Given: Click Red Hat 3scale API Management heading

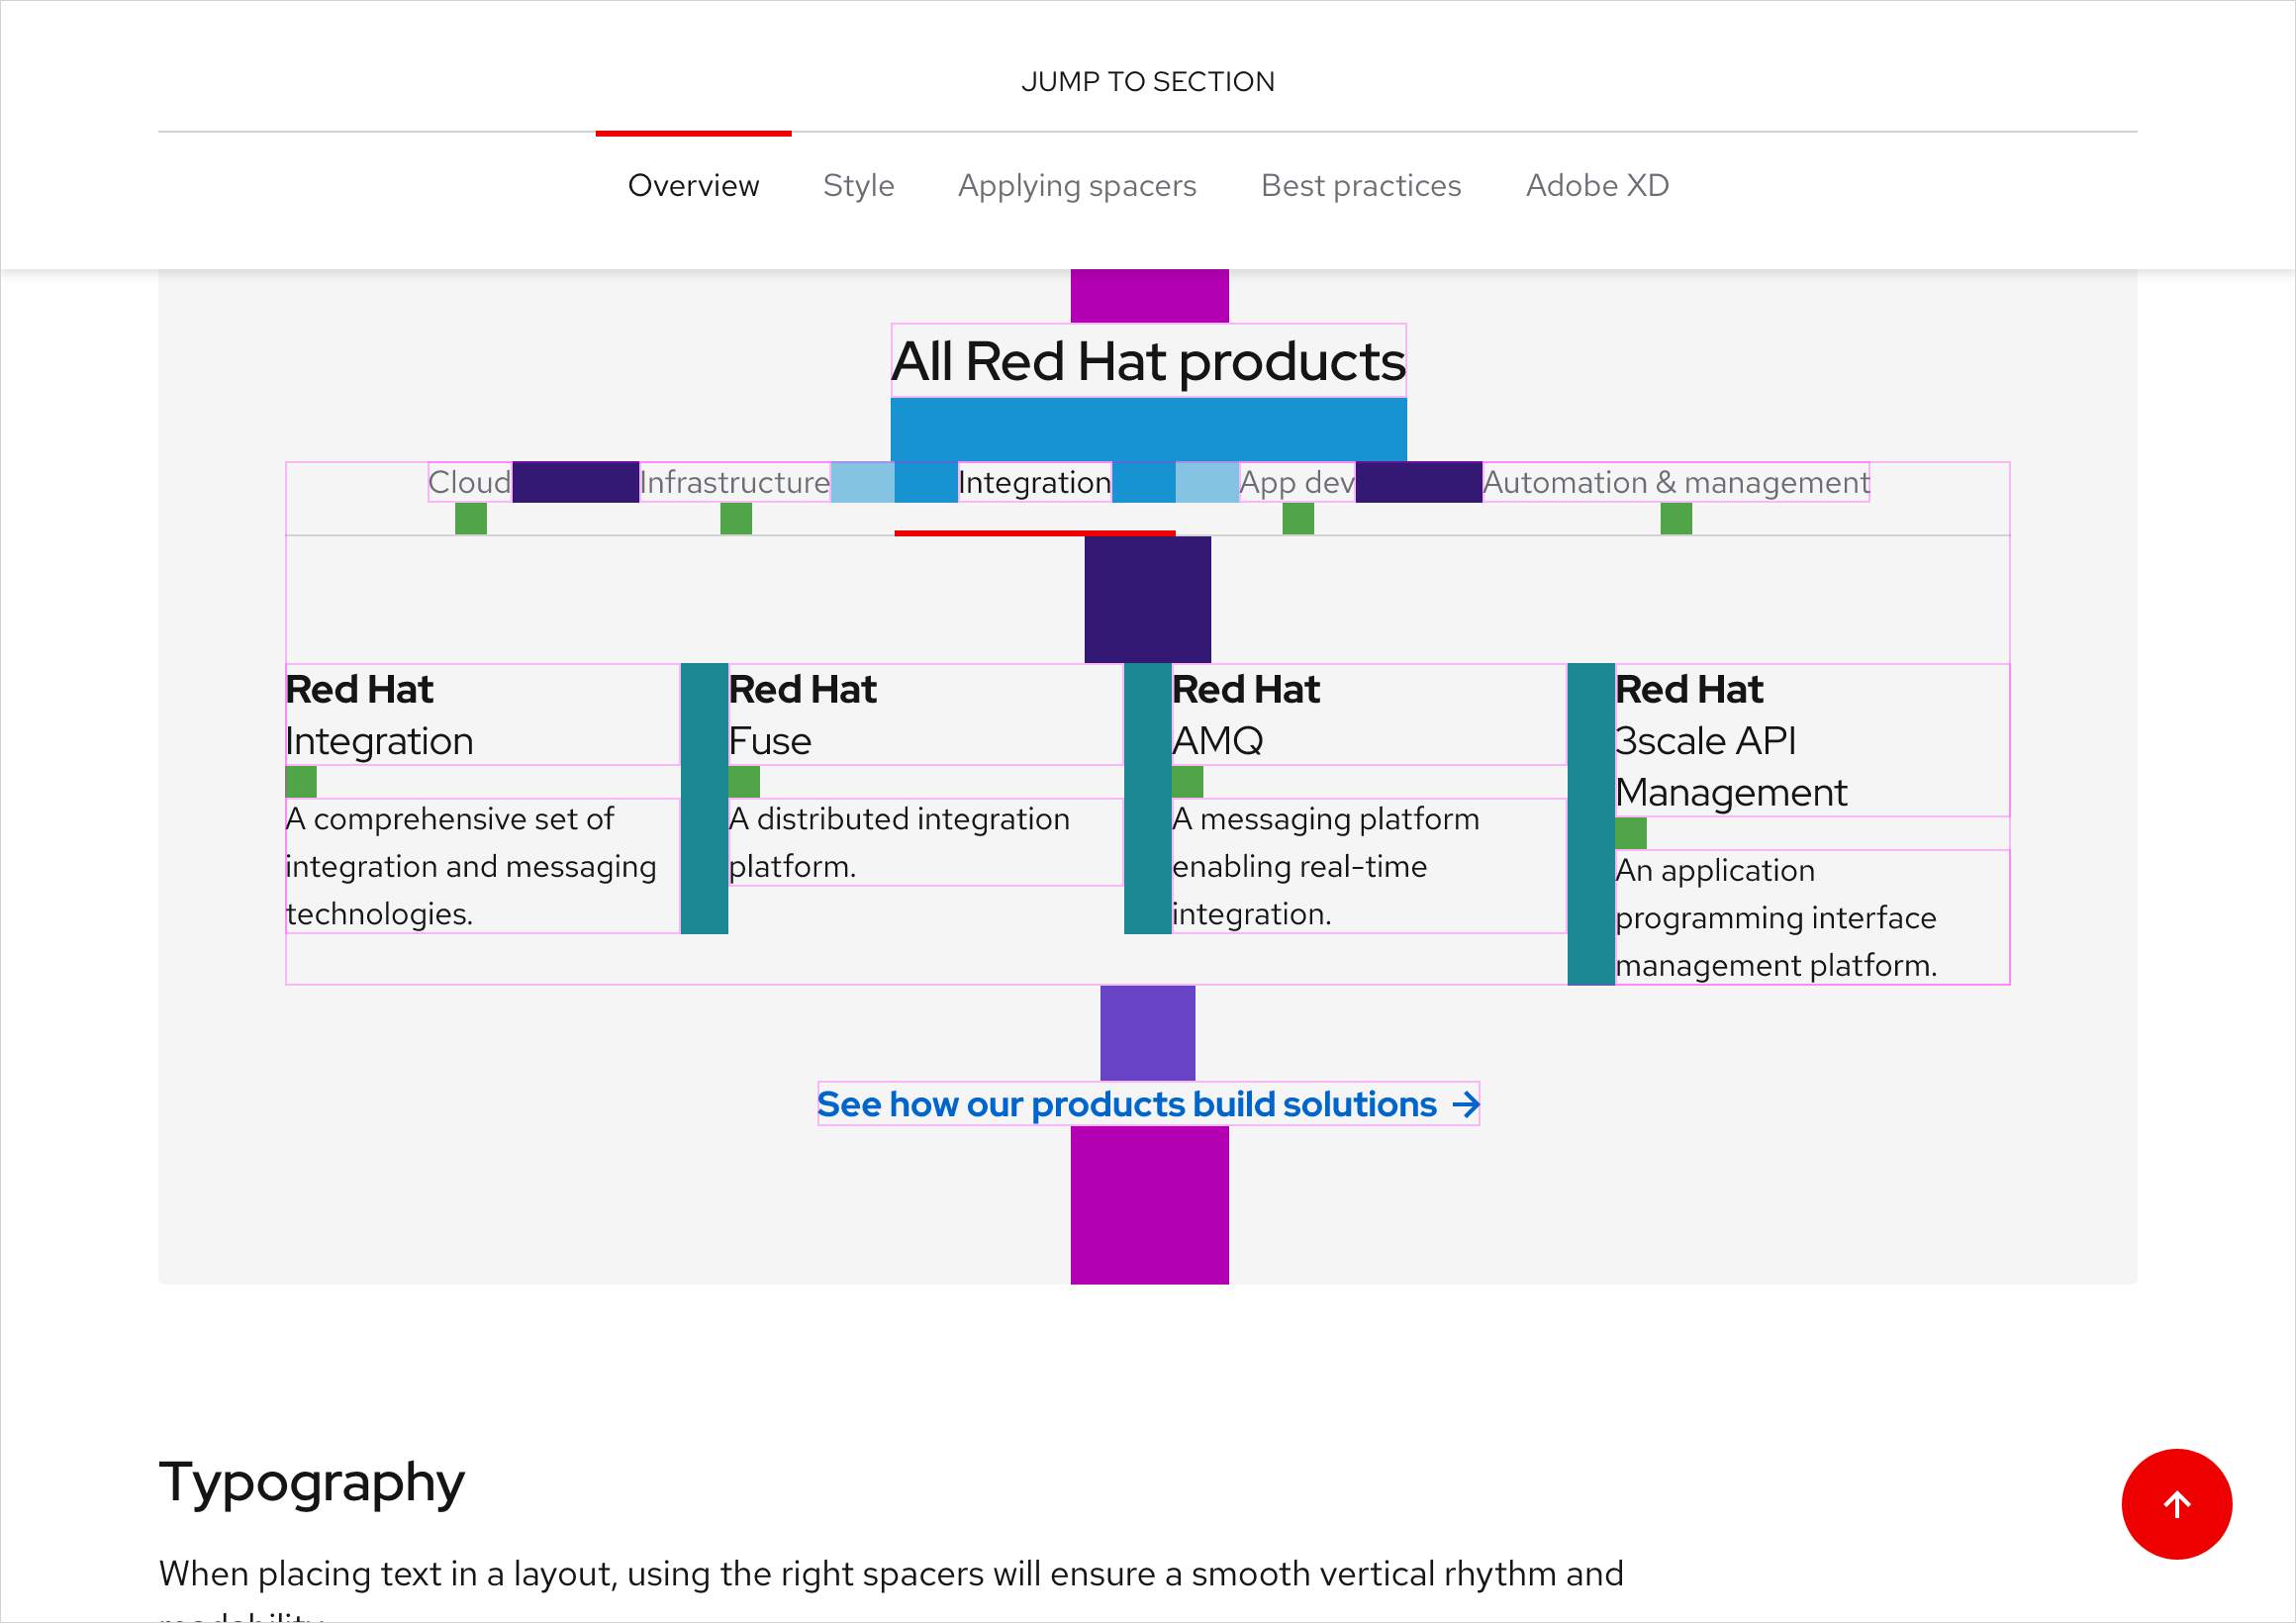Looking at the screenshot, I should pos(1730,741).
